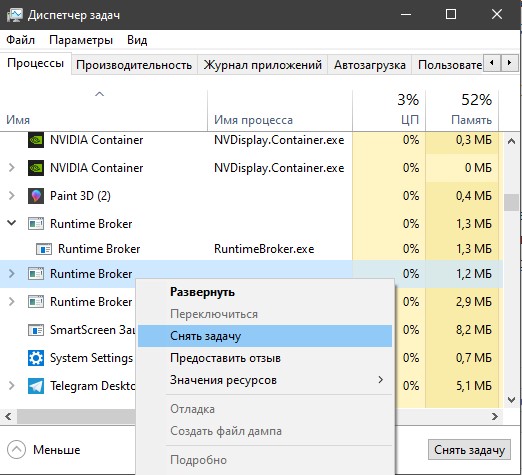522x475 pixels.
Task: Click the Telegram Desktop icon
Action: pyautogui.click(x=36, y=386)
